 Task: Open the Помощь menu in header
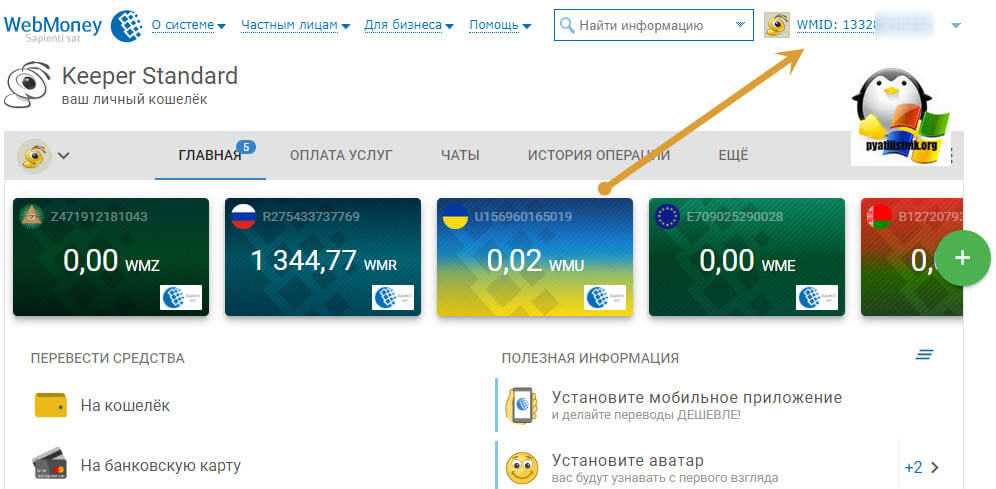click(500, 25)
